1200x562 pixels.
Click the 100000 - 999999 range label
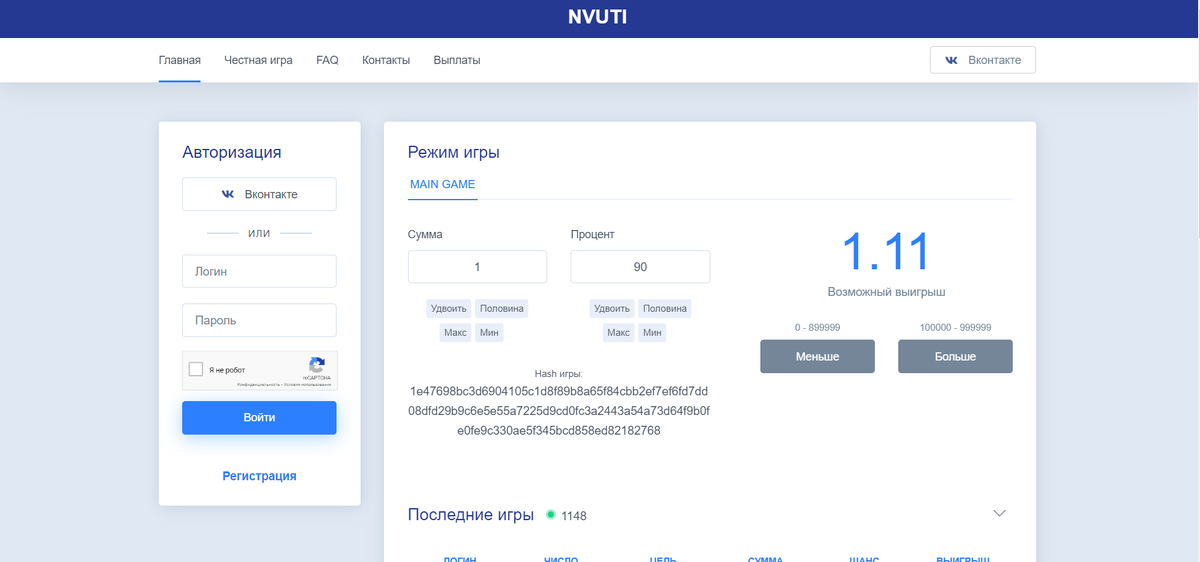tap(955, 327)
